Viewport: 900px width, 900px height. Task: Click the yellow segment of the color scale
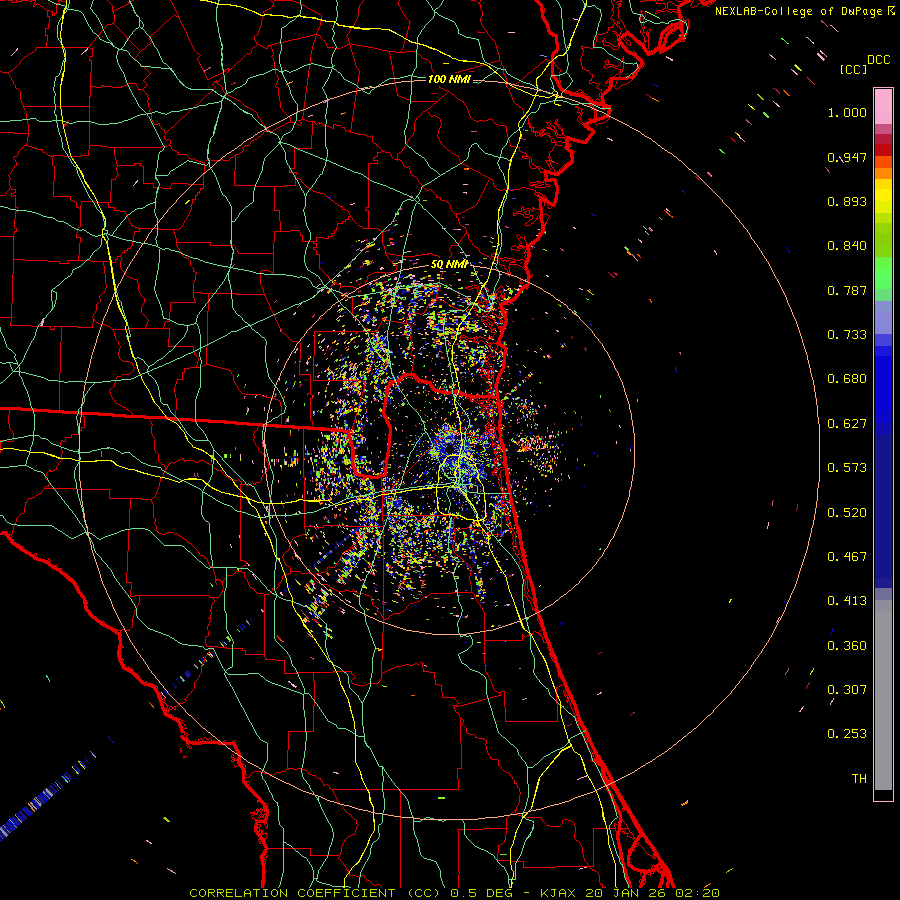[883, 201]
